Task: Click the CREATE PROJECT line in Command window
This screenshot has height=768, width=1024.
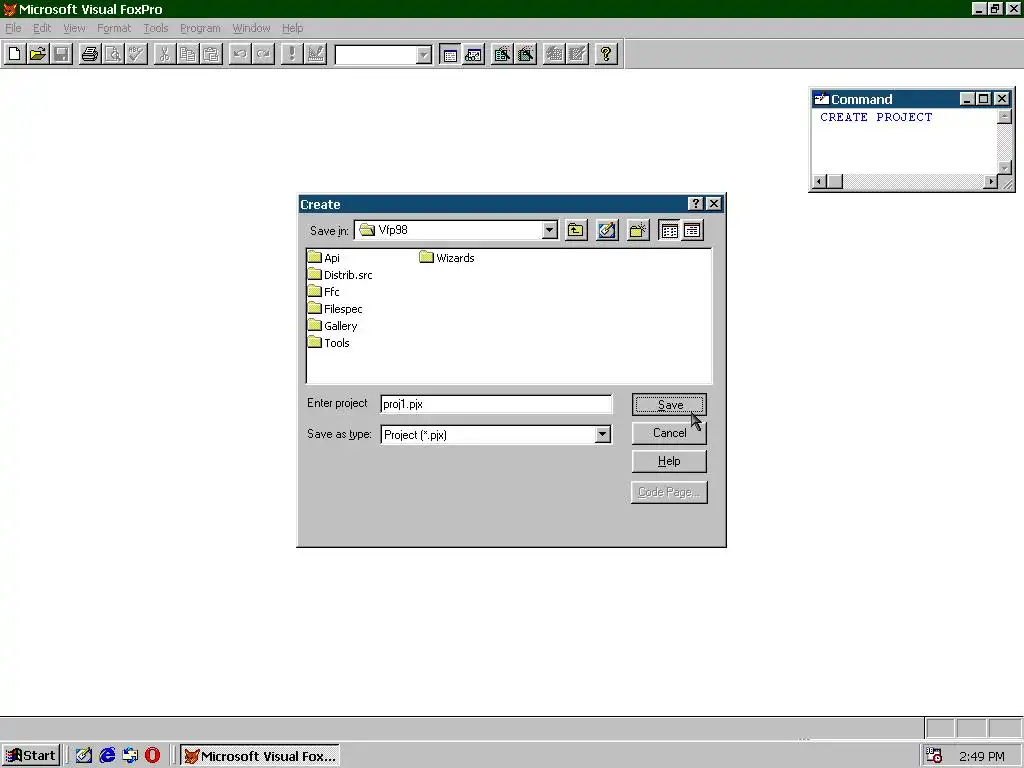Action: pos(876,118)
